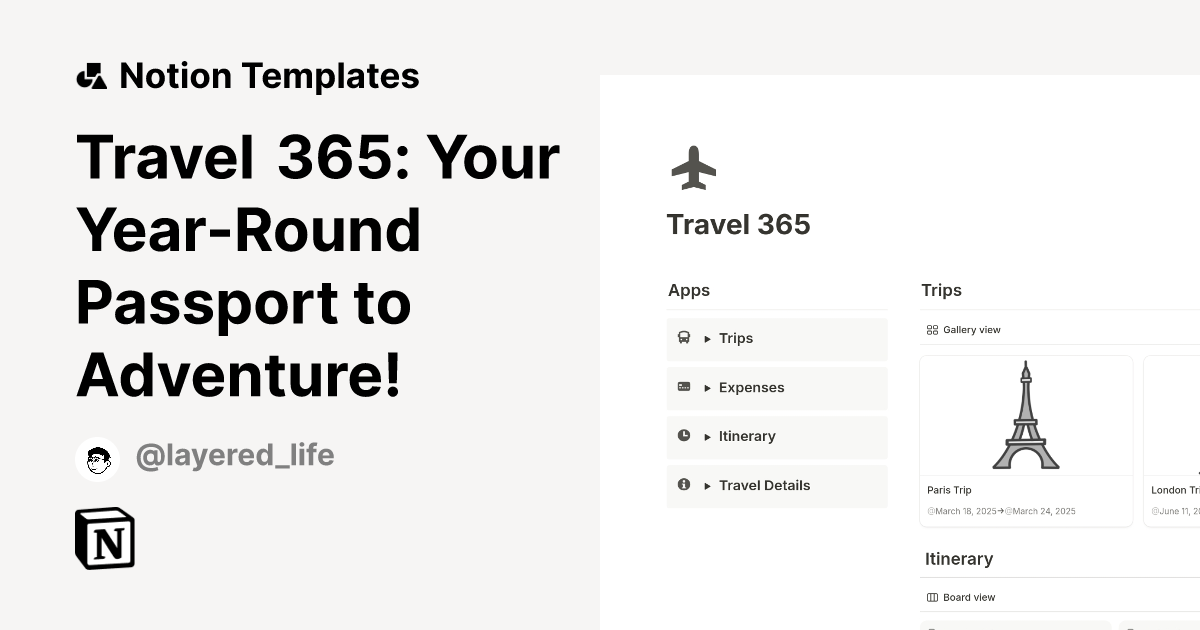1200x630 pixels.
Task: Switch to the Gallery view tab
Action: (x=962, y=329)
